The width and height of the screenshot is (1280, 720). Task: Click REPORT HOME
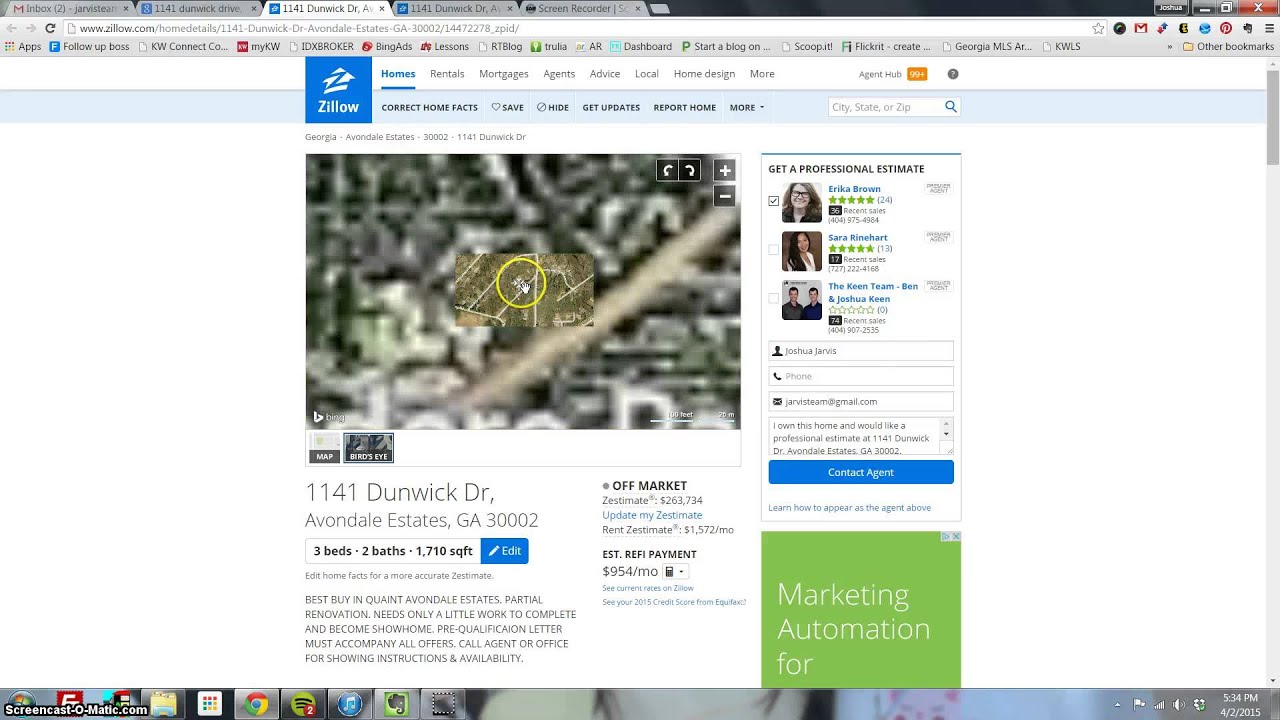tap(684, 107)
